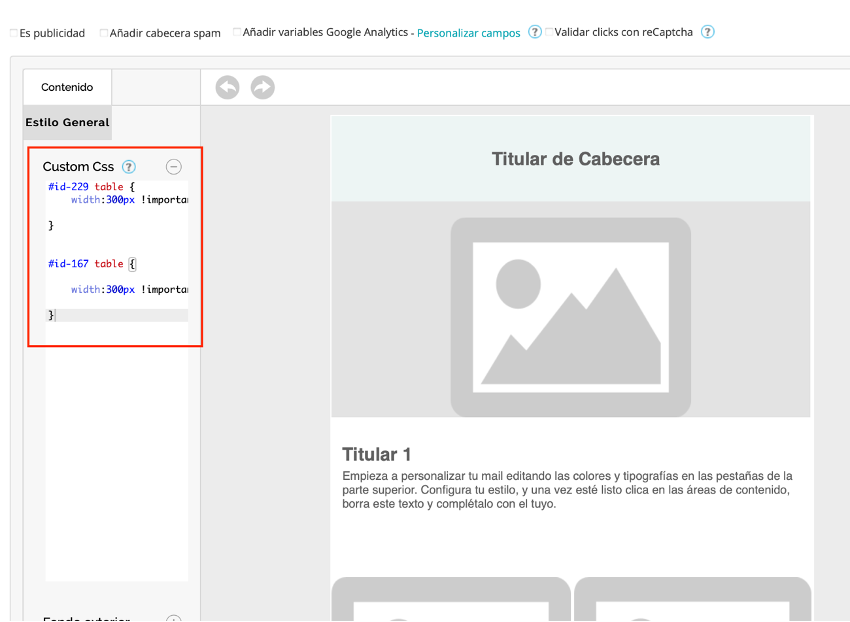Expand the Fondo exterior section
The width and height of the screenshot is (850, 622).
point(174,619)
